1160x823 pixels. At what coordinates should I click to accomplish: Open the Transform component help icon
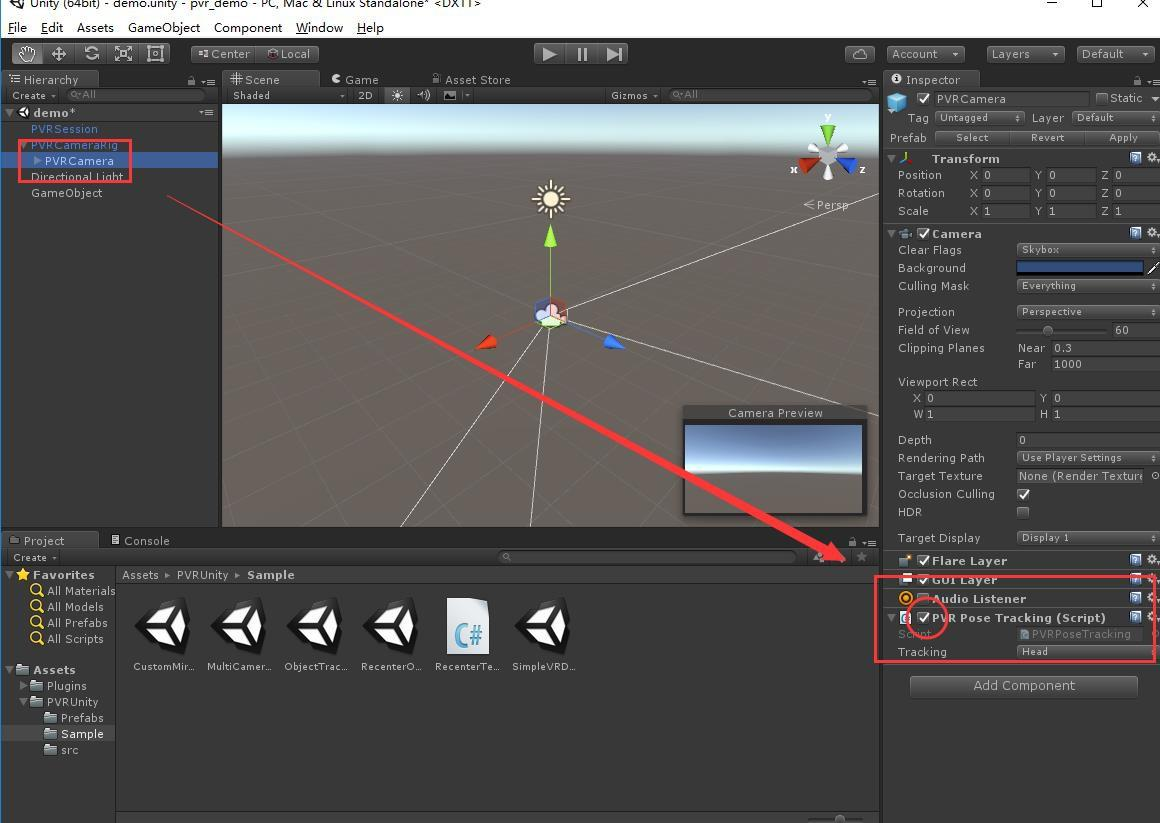coord(1136,158)
